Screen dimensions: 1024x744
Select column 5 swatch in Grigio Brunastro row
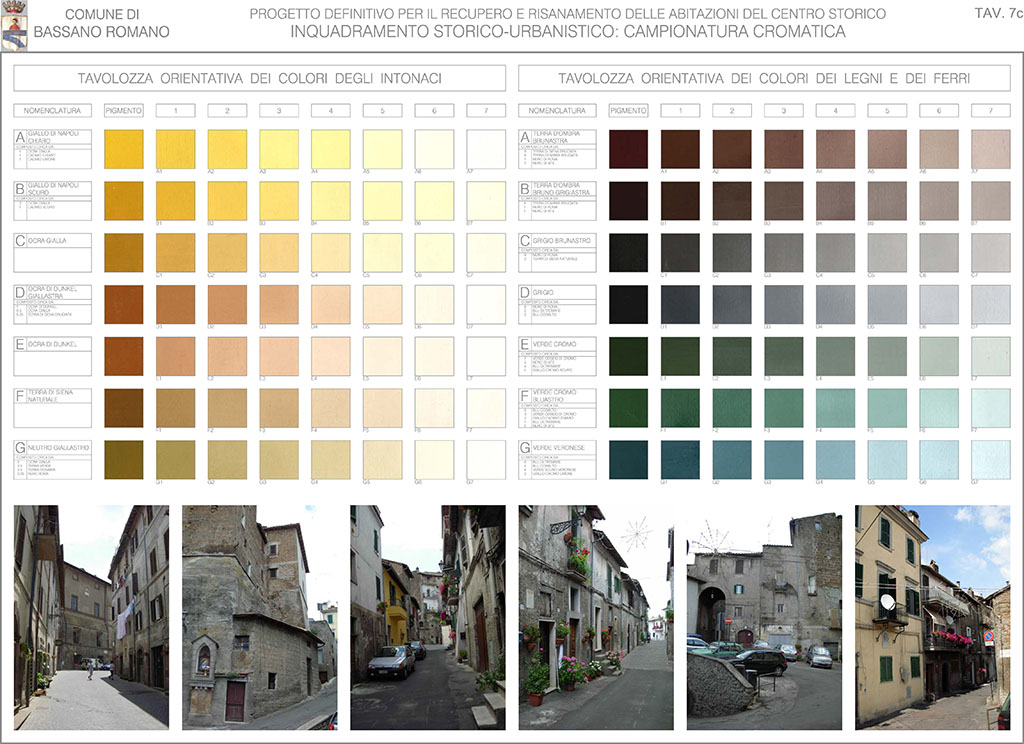pos(888,253)
